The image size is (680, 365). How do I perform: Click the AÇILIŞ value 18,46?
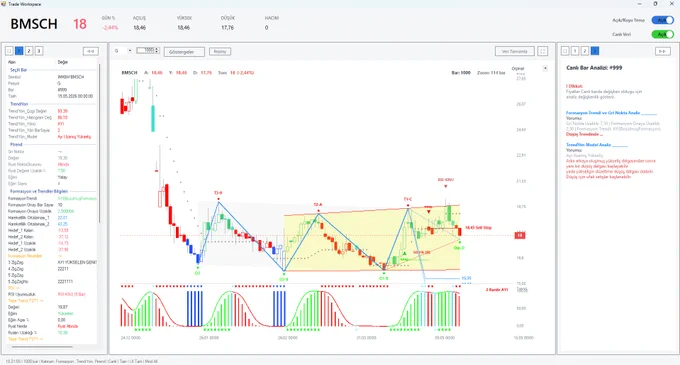coord(140,28)
